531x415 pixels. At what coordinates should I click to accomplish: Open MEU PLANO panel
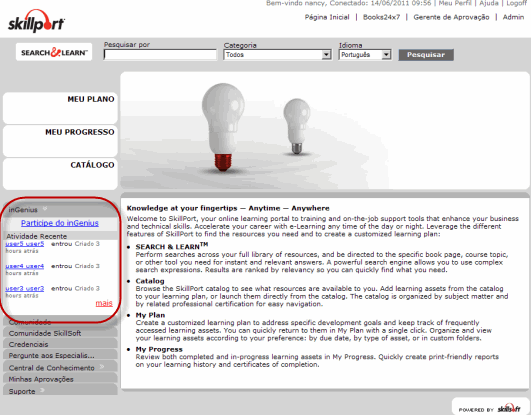(60, 108)
